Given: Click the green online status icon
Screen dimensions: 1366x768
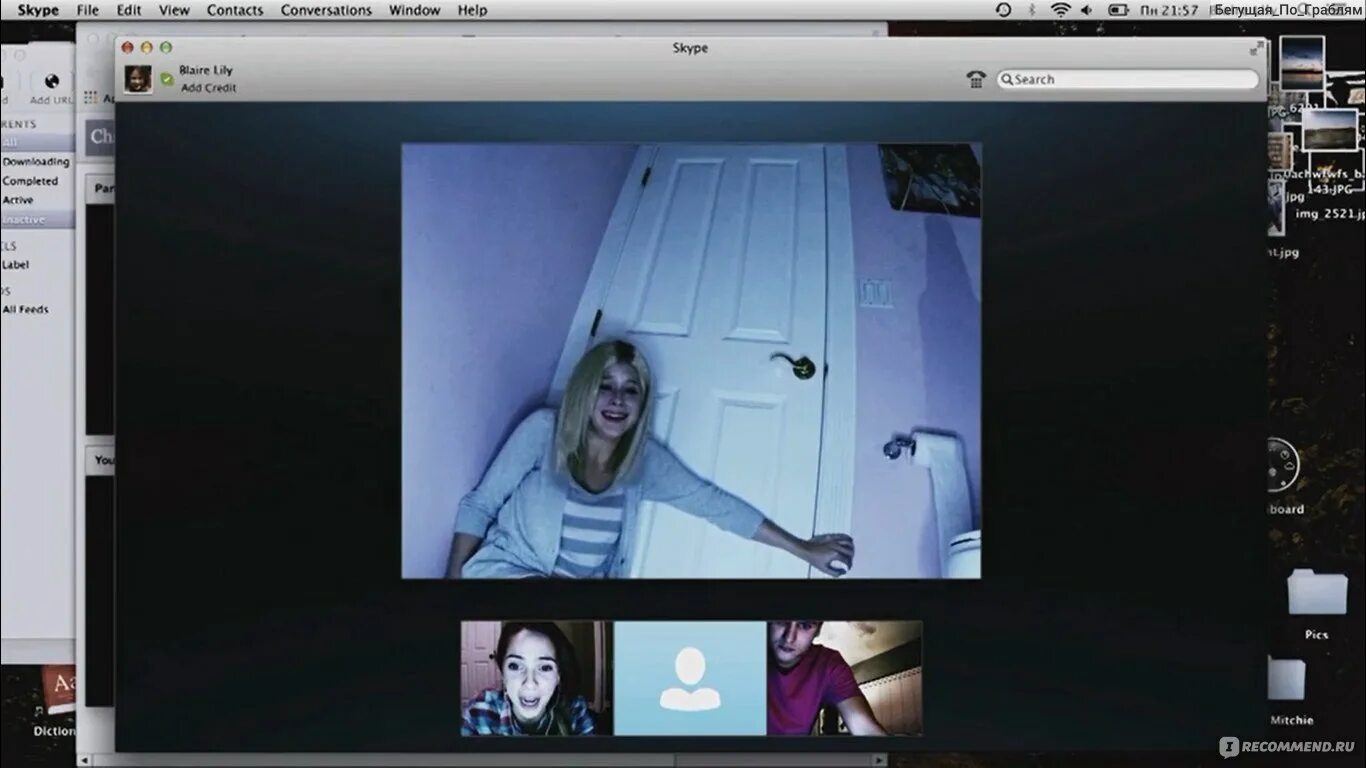Looking at the screenshot, I should [x=167, y=79].
